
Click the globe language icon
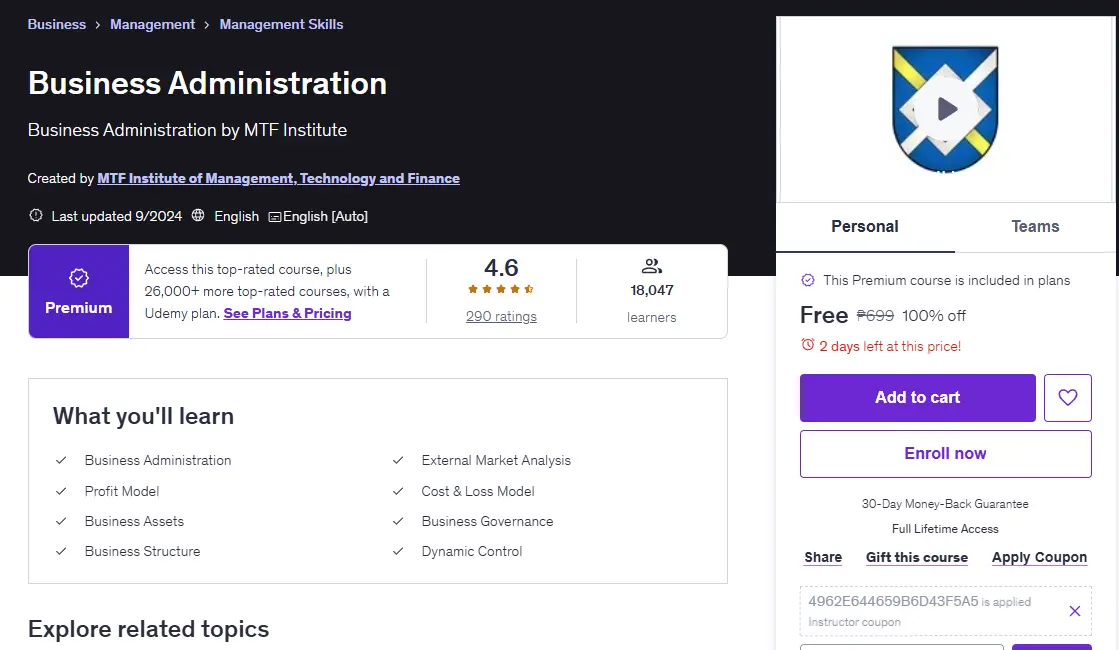pyautogui.click(x=198, y=215)
